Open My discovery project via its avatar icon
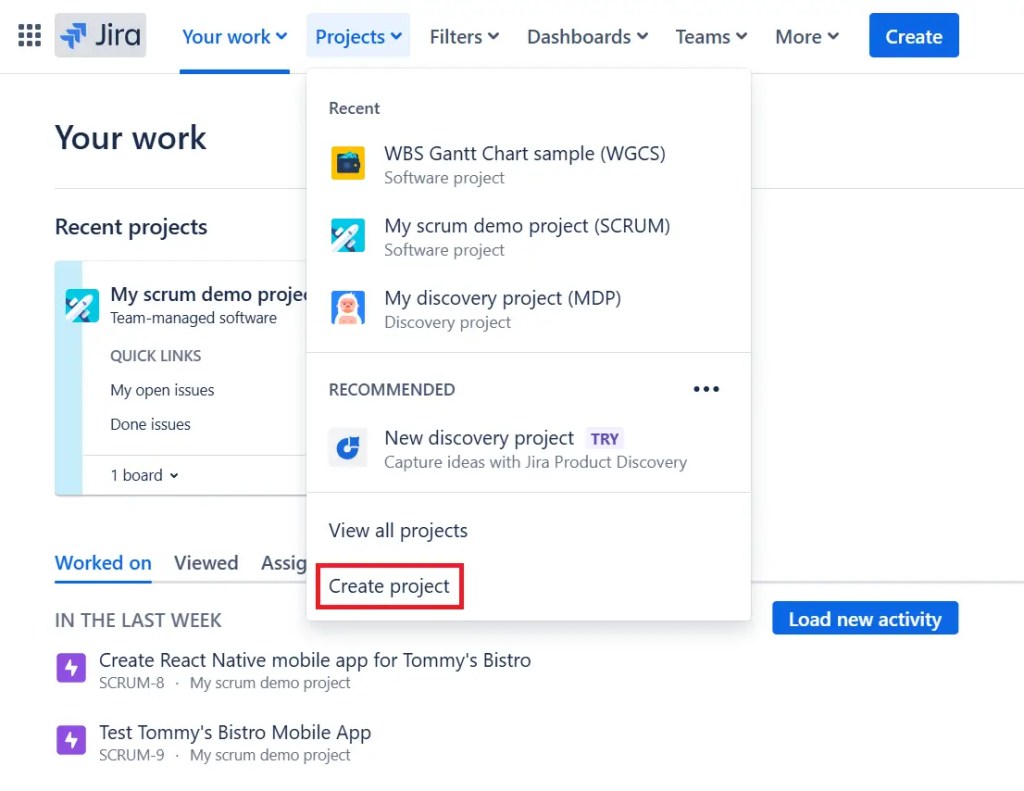This screenshot has height=791, width=1024. 347,308
